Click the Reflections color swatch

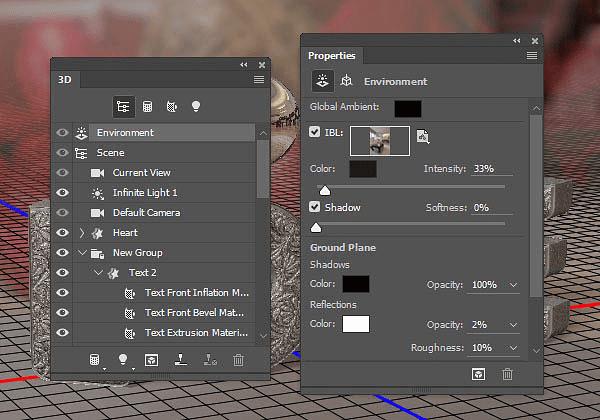pos(356,324)
